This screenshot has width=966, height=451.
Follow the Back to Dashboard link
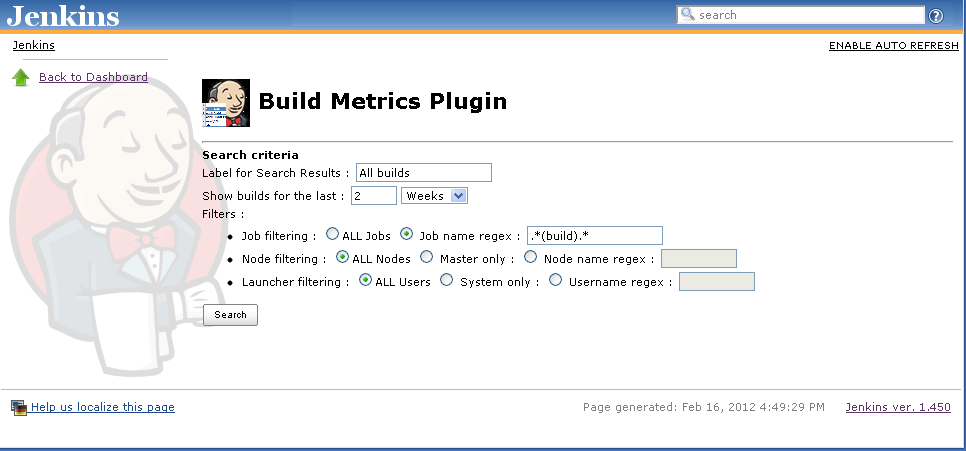(x=94, y=77)
